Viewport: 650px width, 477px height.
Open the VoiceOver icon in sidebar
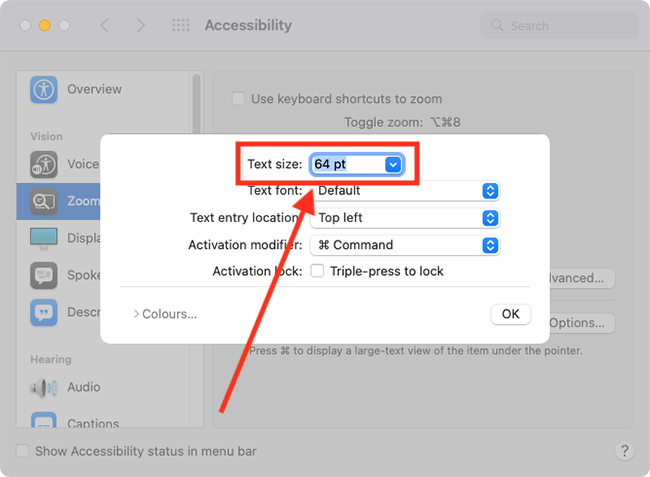point(44,165)
